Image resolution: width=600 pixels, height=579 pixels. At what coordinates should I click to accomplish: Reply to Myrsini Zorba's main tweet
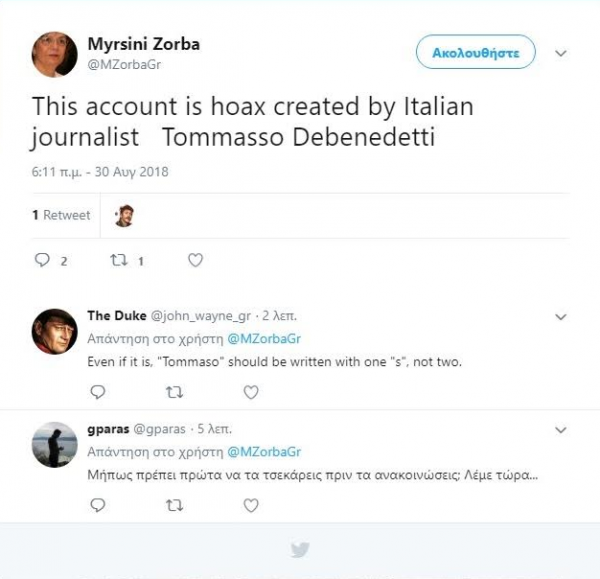pos(43,260)
